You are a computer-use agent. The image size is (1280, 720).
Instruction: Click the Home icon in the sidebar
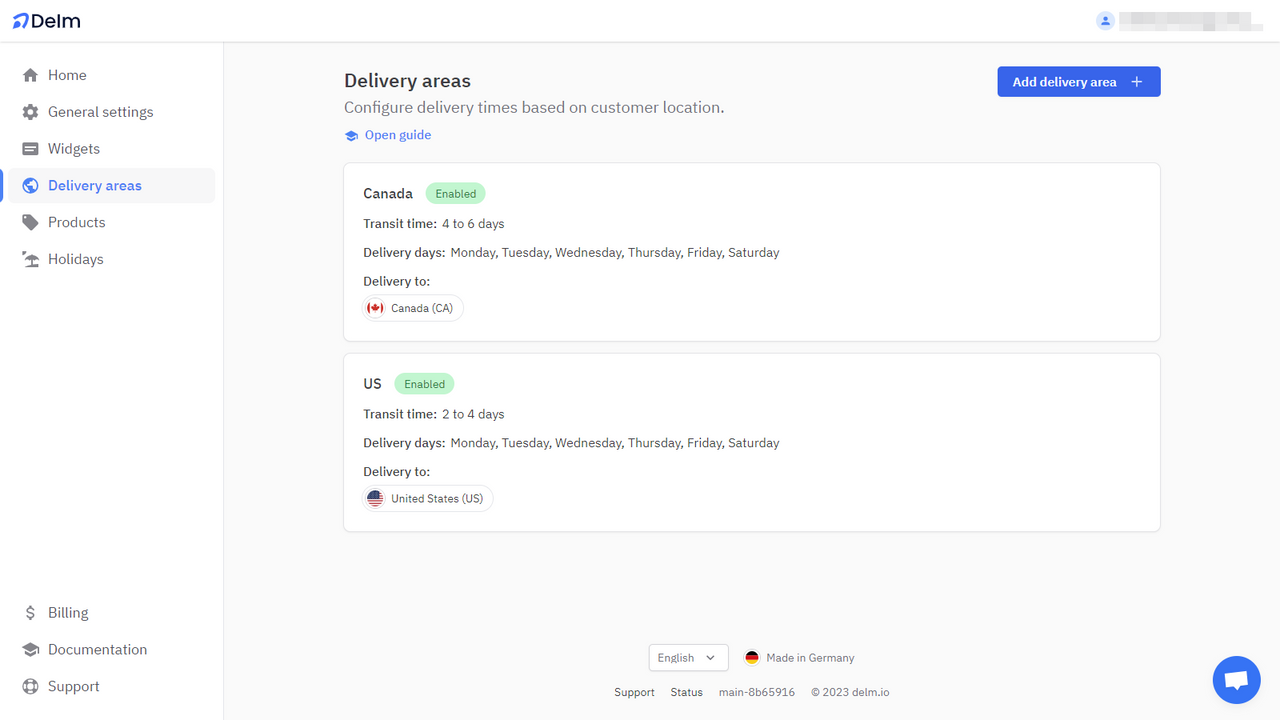(31, 74)
